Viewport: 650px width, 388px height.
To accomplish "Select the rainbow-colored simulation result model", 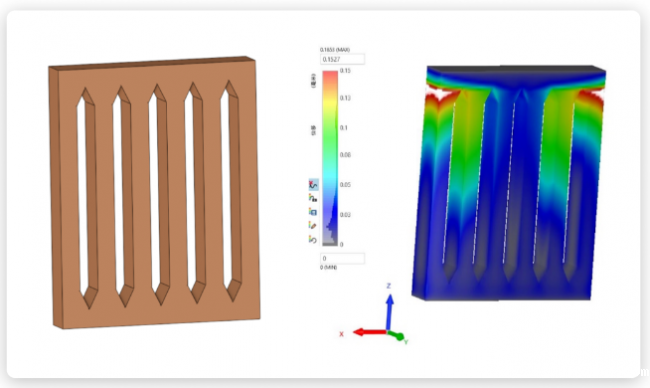I will click(508, 182).
